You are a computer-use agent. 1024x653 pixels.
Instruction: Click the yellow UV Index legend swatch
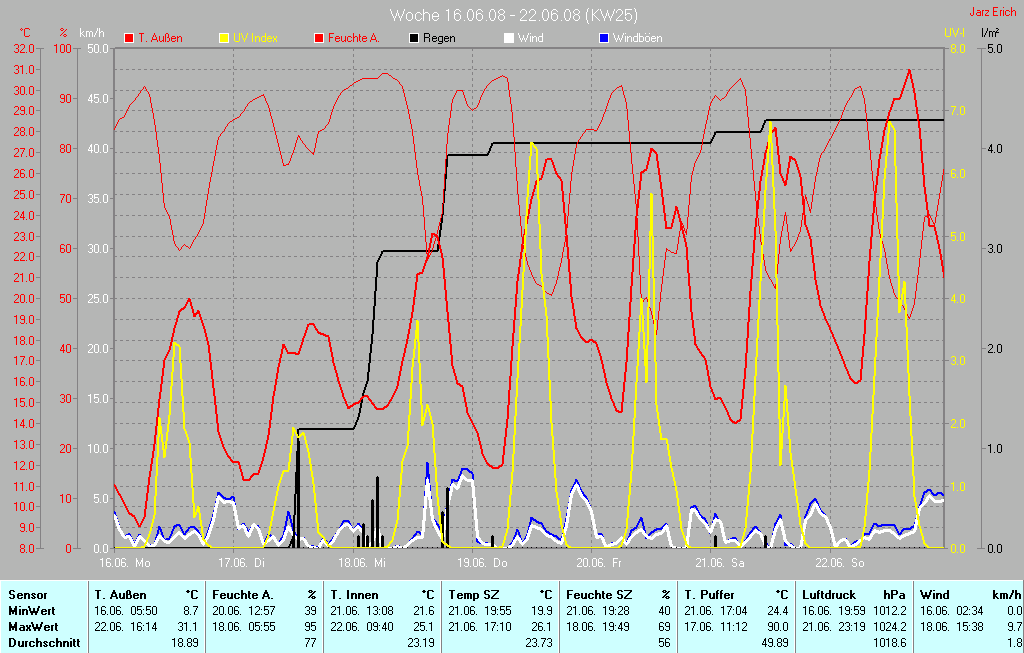point(224,38)
